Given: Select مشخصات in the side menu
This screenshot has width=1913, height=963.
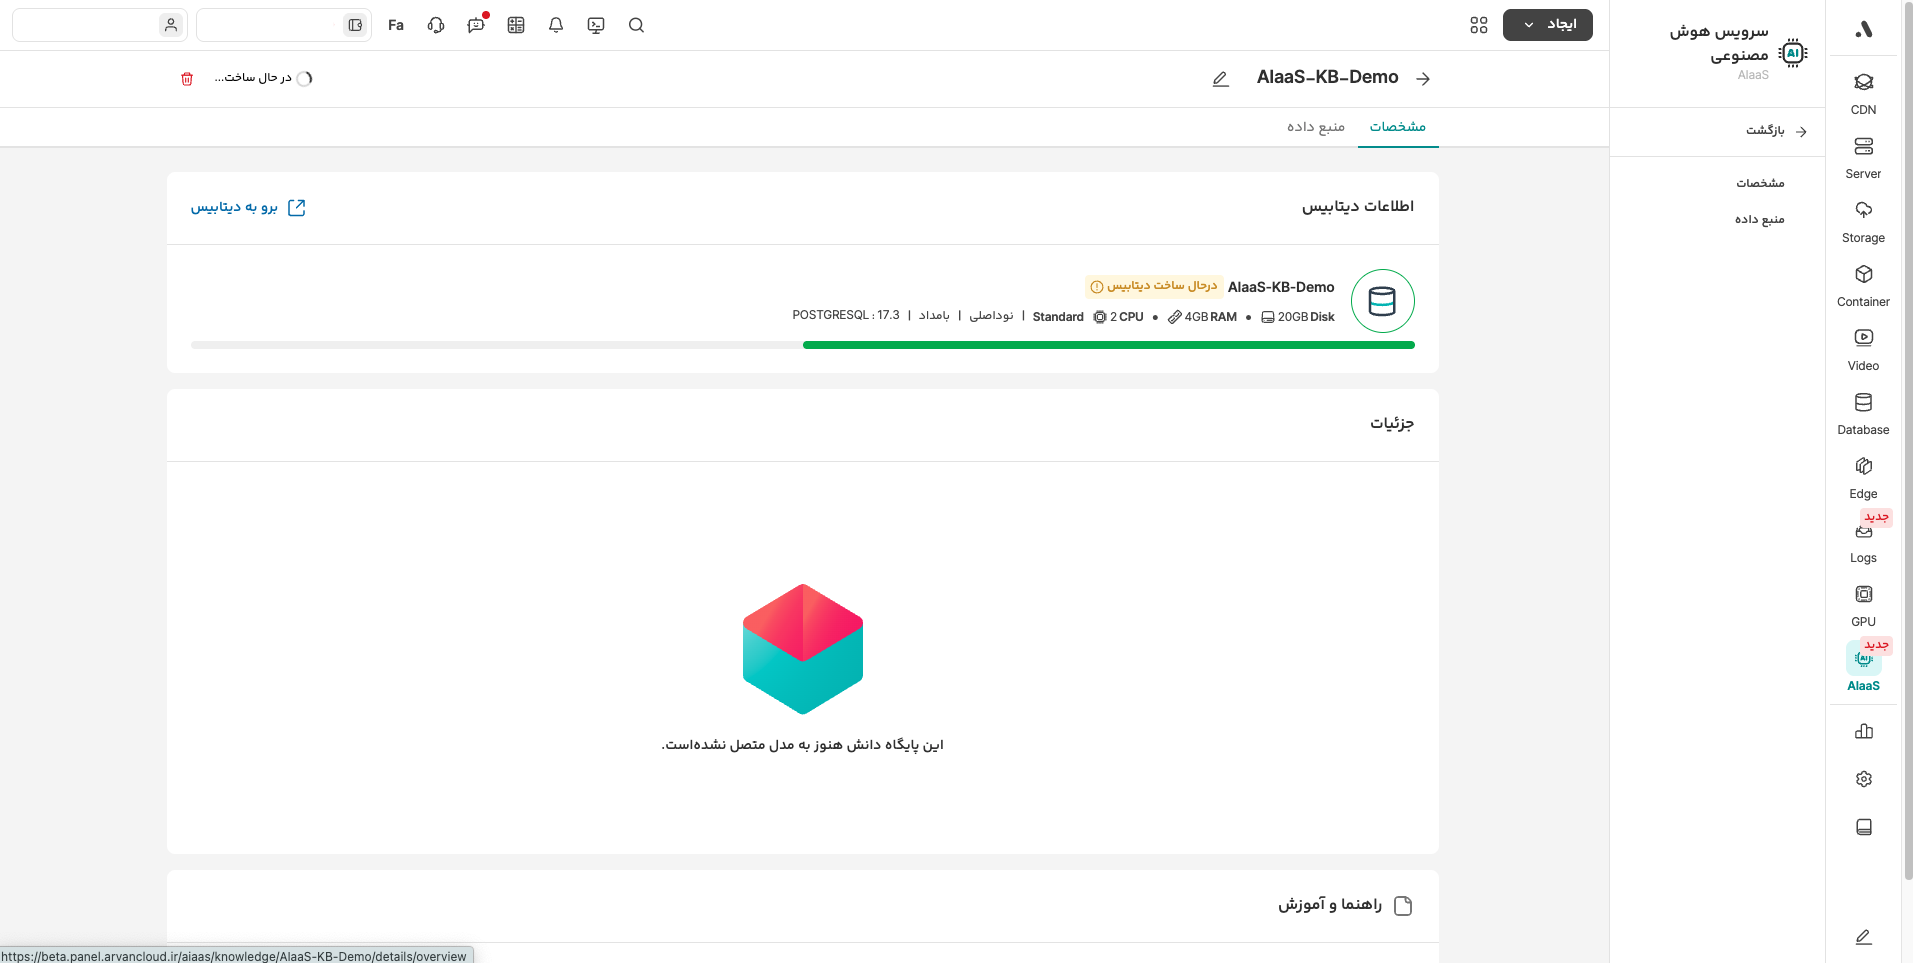Looking at the screenshot, I should [1760, 183].
